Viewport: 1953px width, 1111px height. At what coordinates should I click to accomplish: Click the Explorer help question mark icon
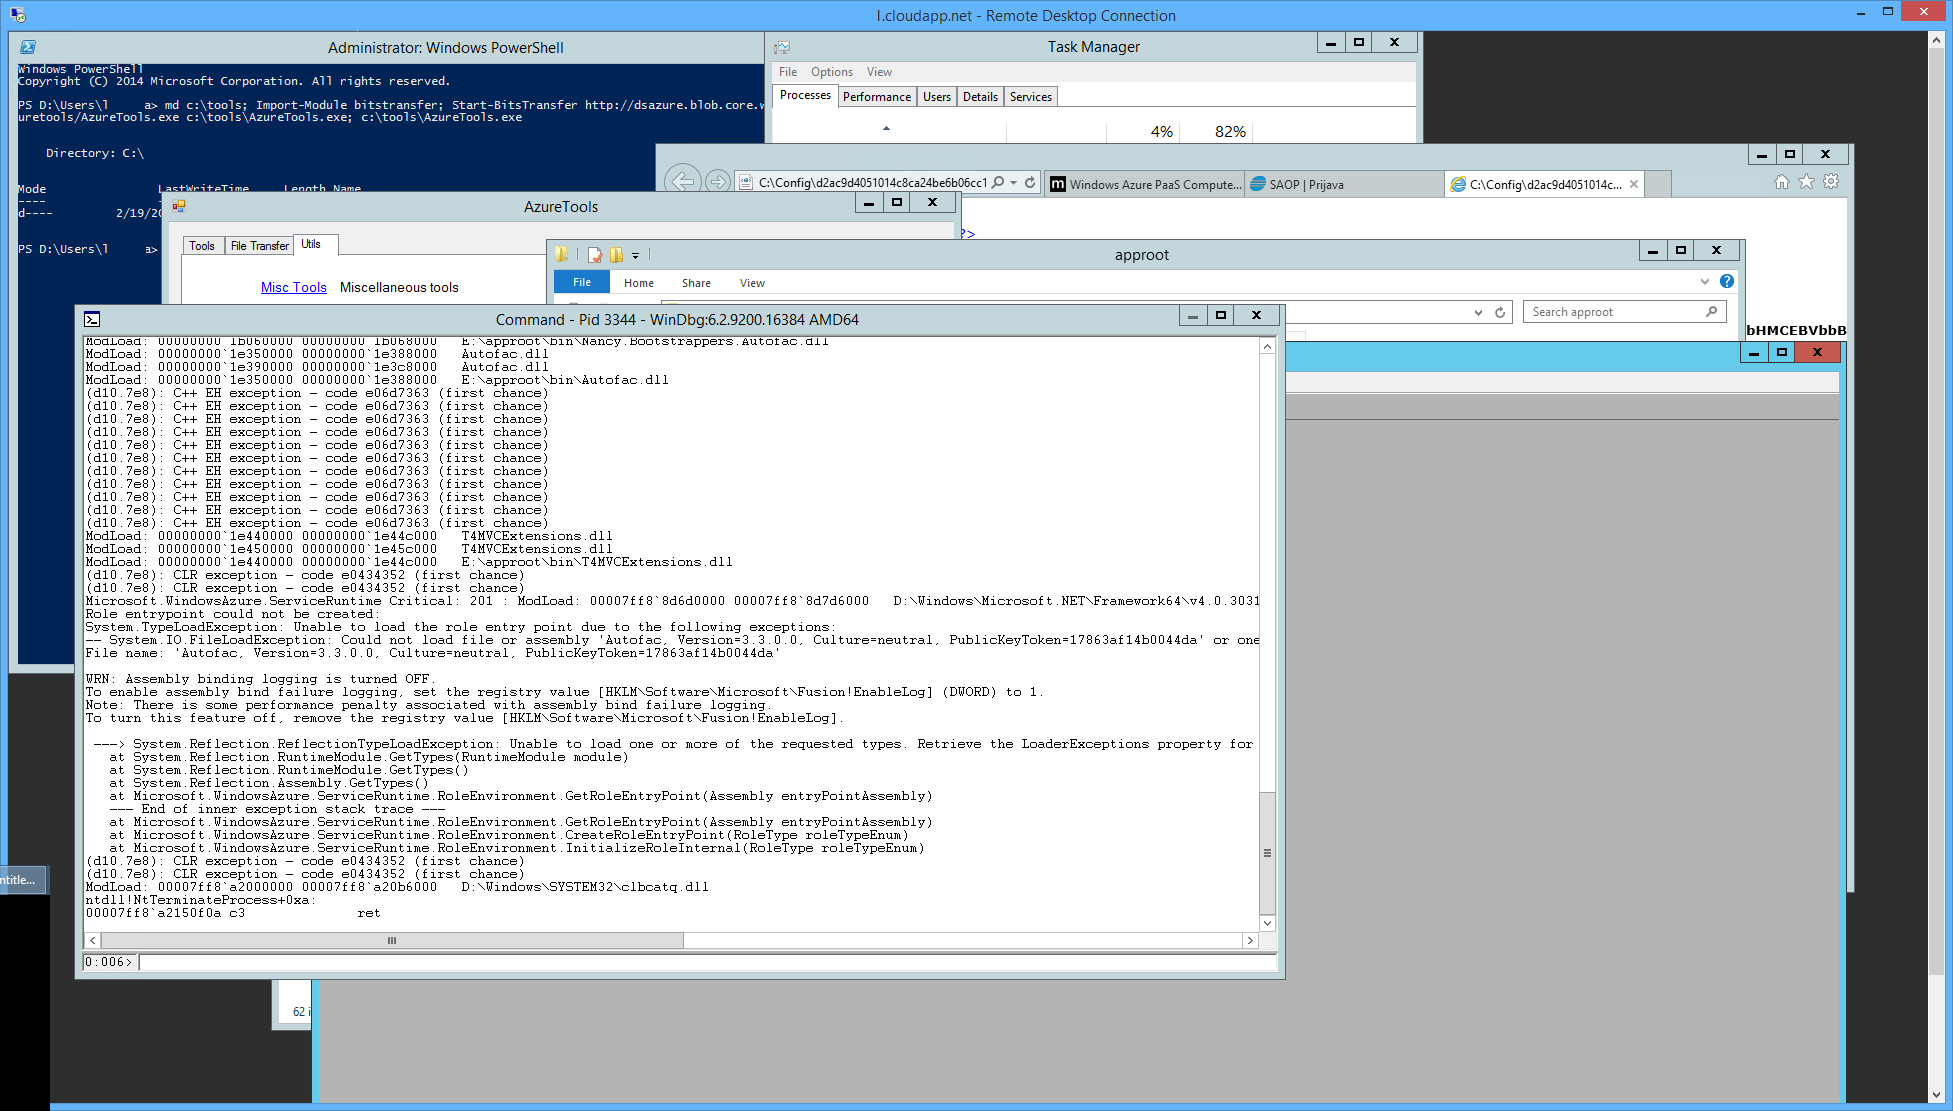click(1727, 282)
